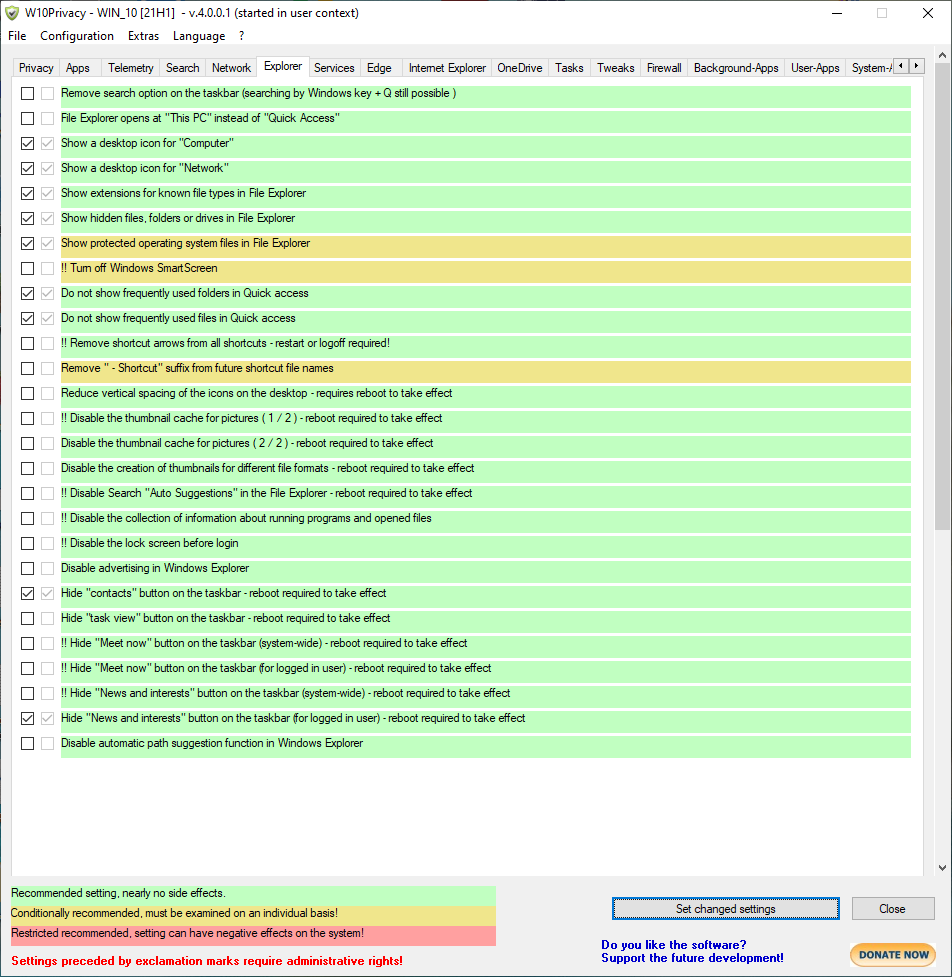This screenshot has height=977, width=952.
Task: Check Hide News and interests (system-wide)
Action: 27,693
